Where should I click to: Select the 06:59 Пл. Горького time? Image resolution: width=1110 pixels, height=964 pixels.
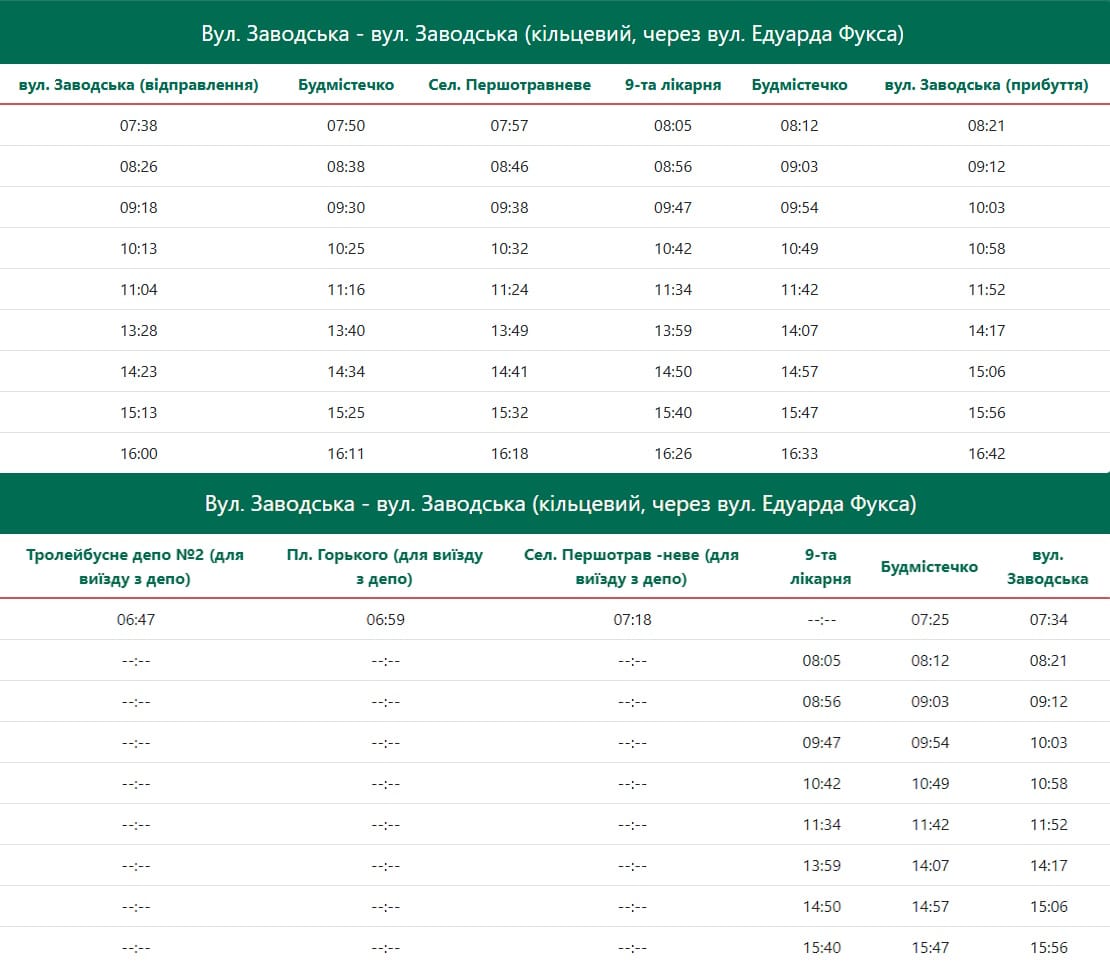385,620
